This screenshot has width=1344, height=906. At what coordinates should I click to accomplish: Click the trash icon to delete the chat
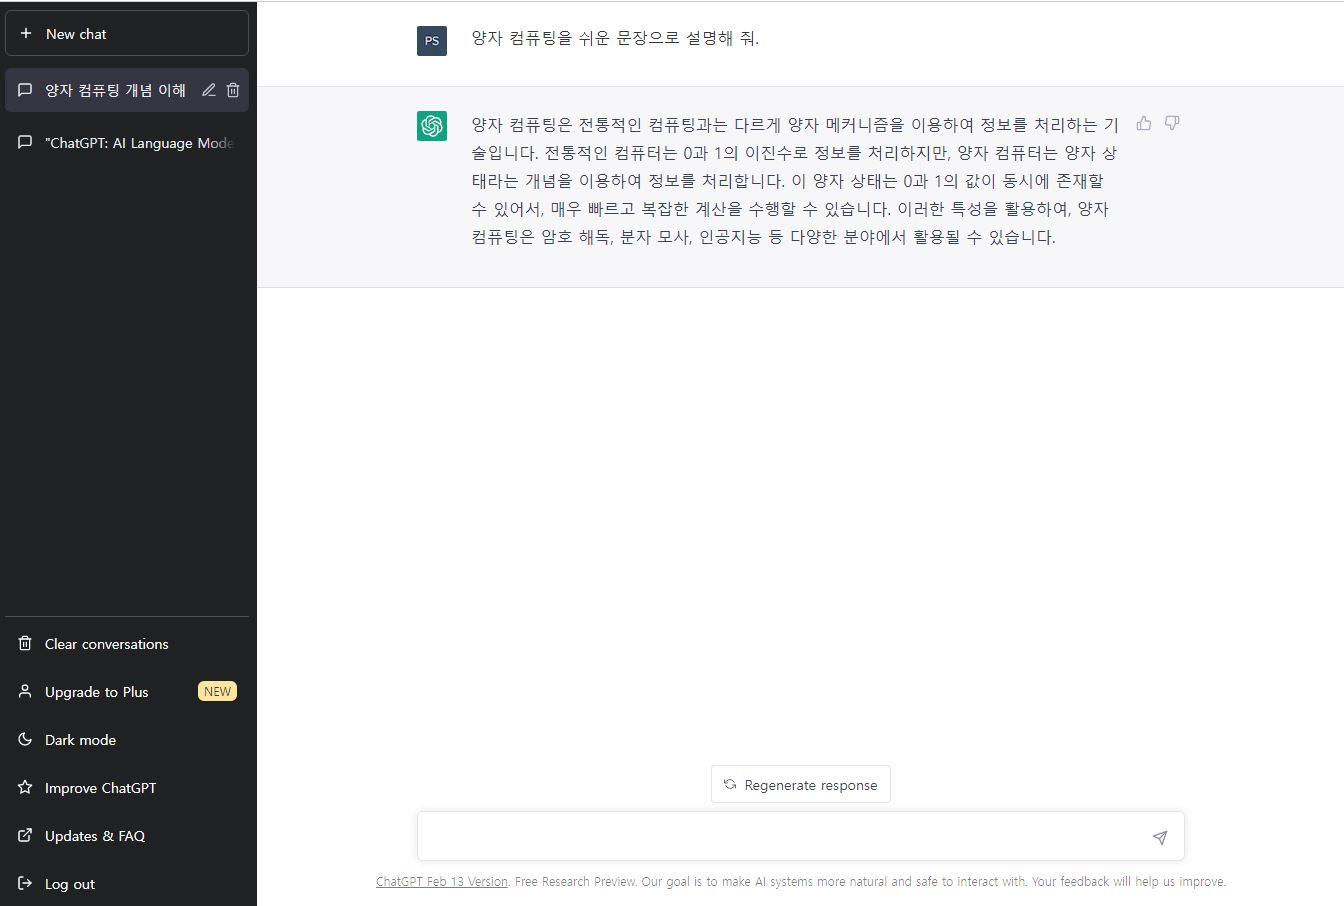pos(232,89)
